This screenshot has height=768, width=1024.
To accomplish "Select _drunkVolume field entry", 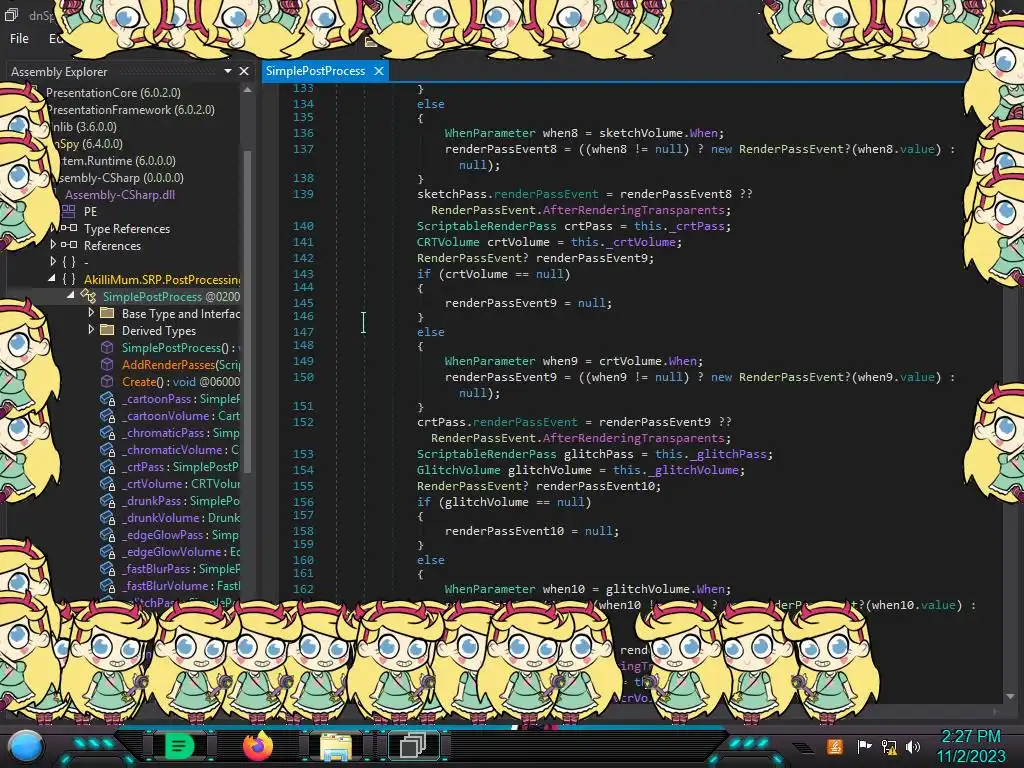I will point(181,518).
